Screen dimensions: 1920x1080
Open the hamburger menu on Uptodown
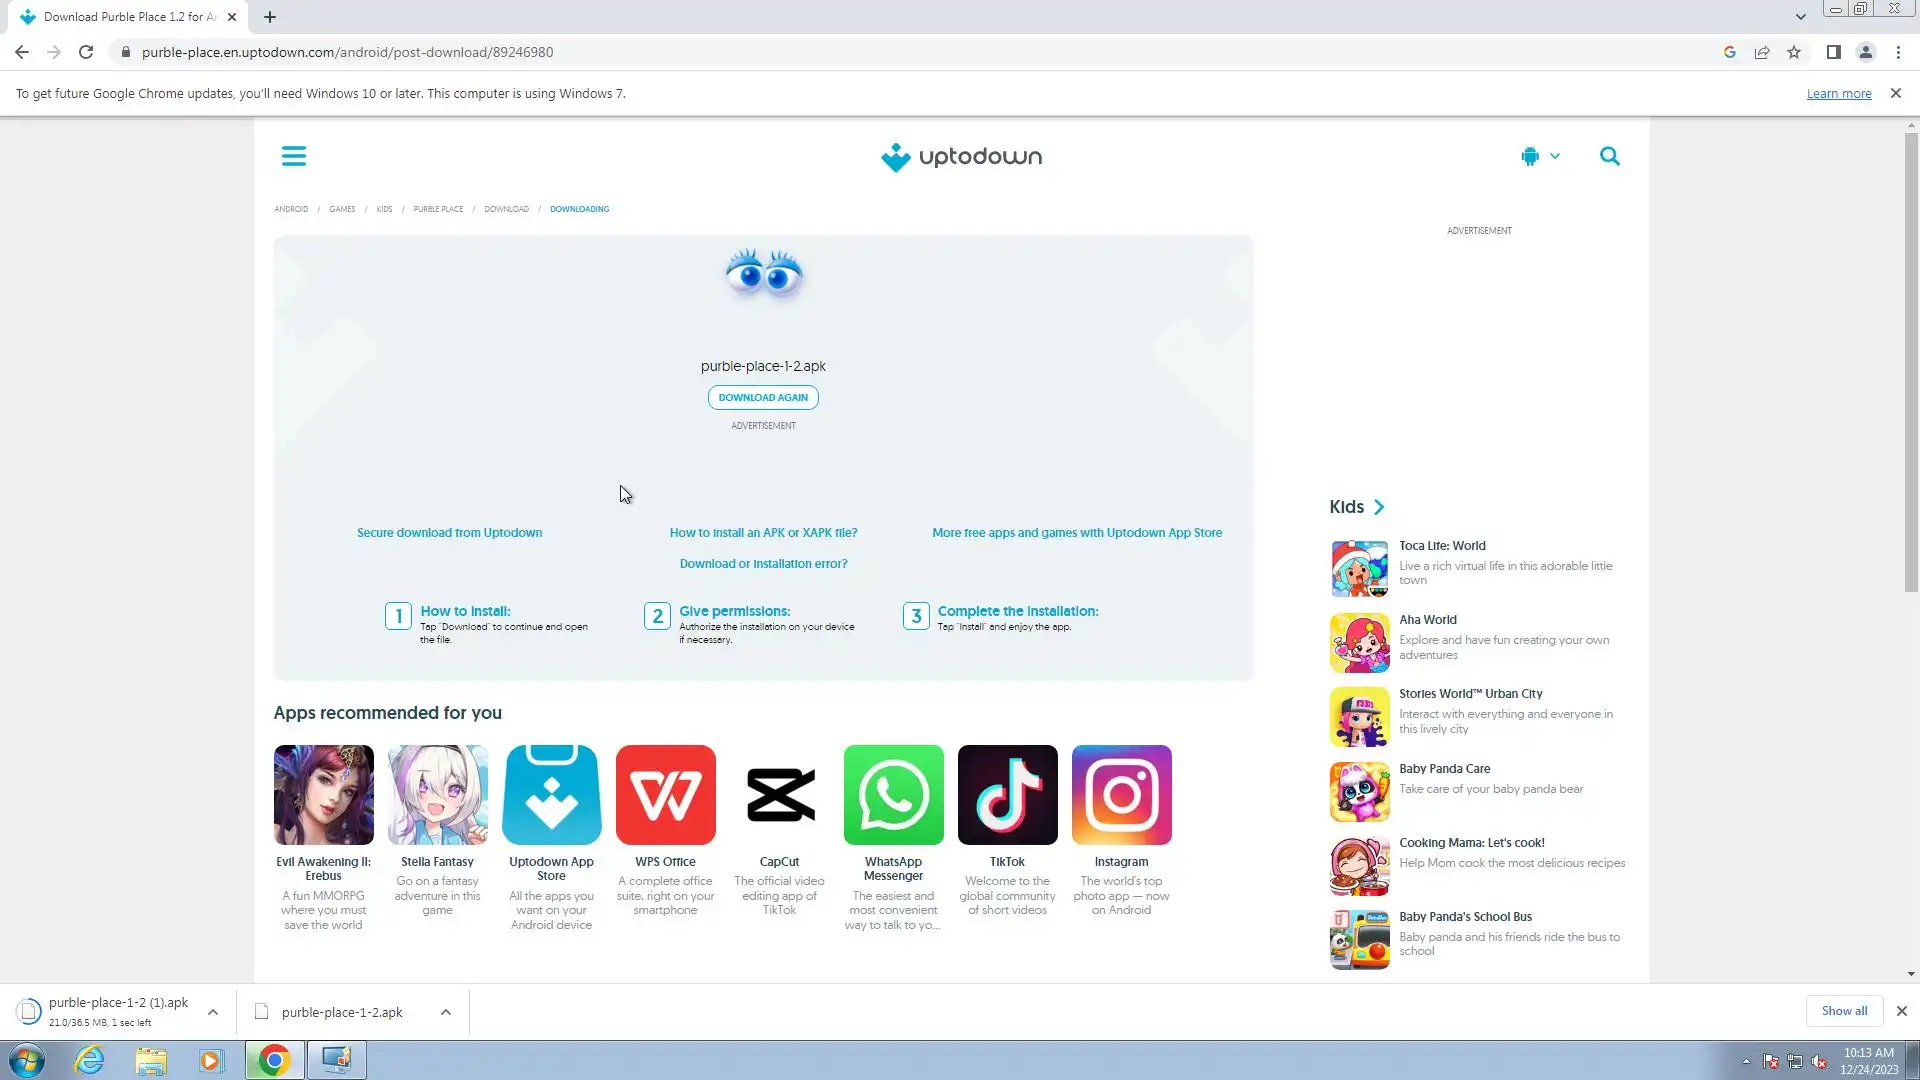tap(293, 156)
